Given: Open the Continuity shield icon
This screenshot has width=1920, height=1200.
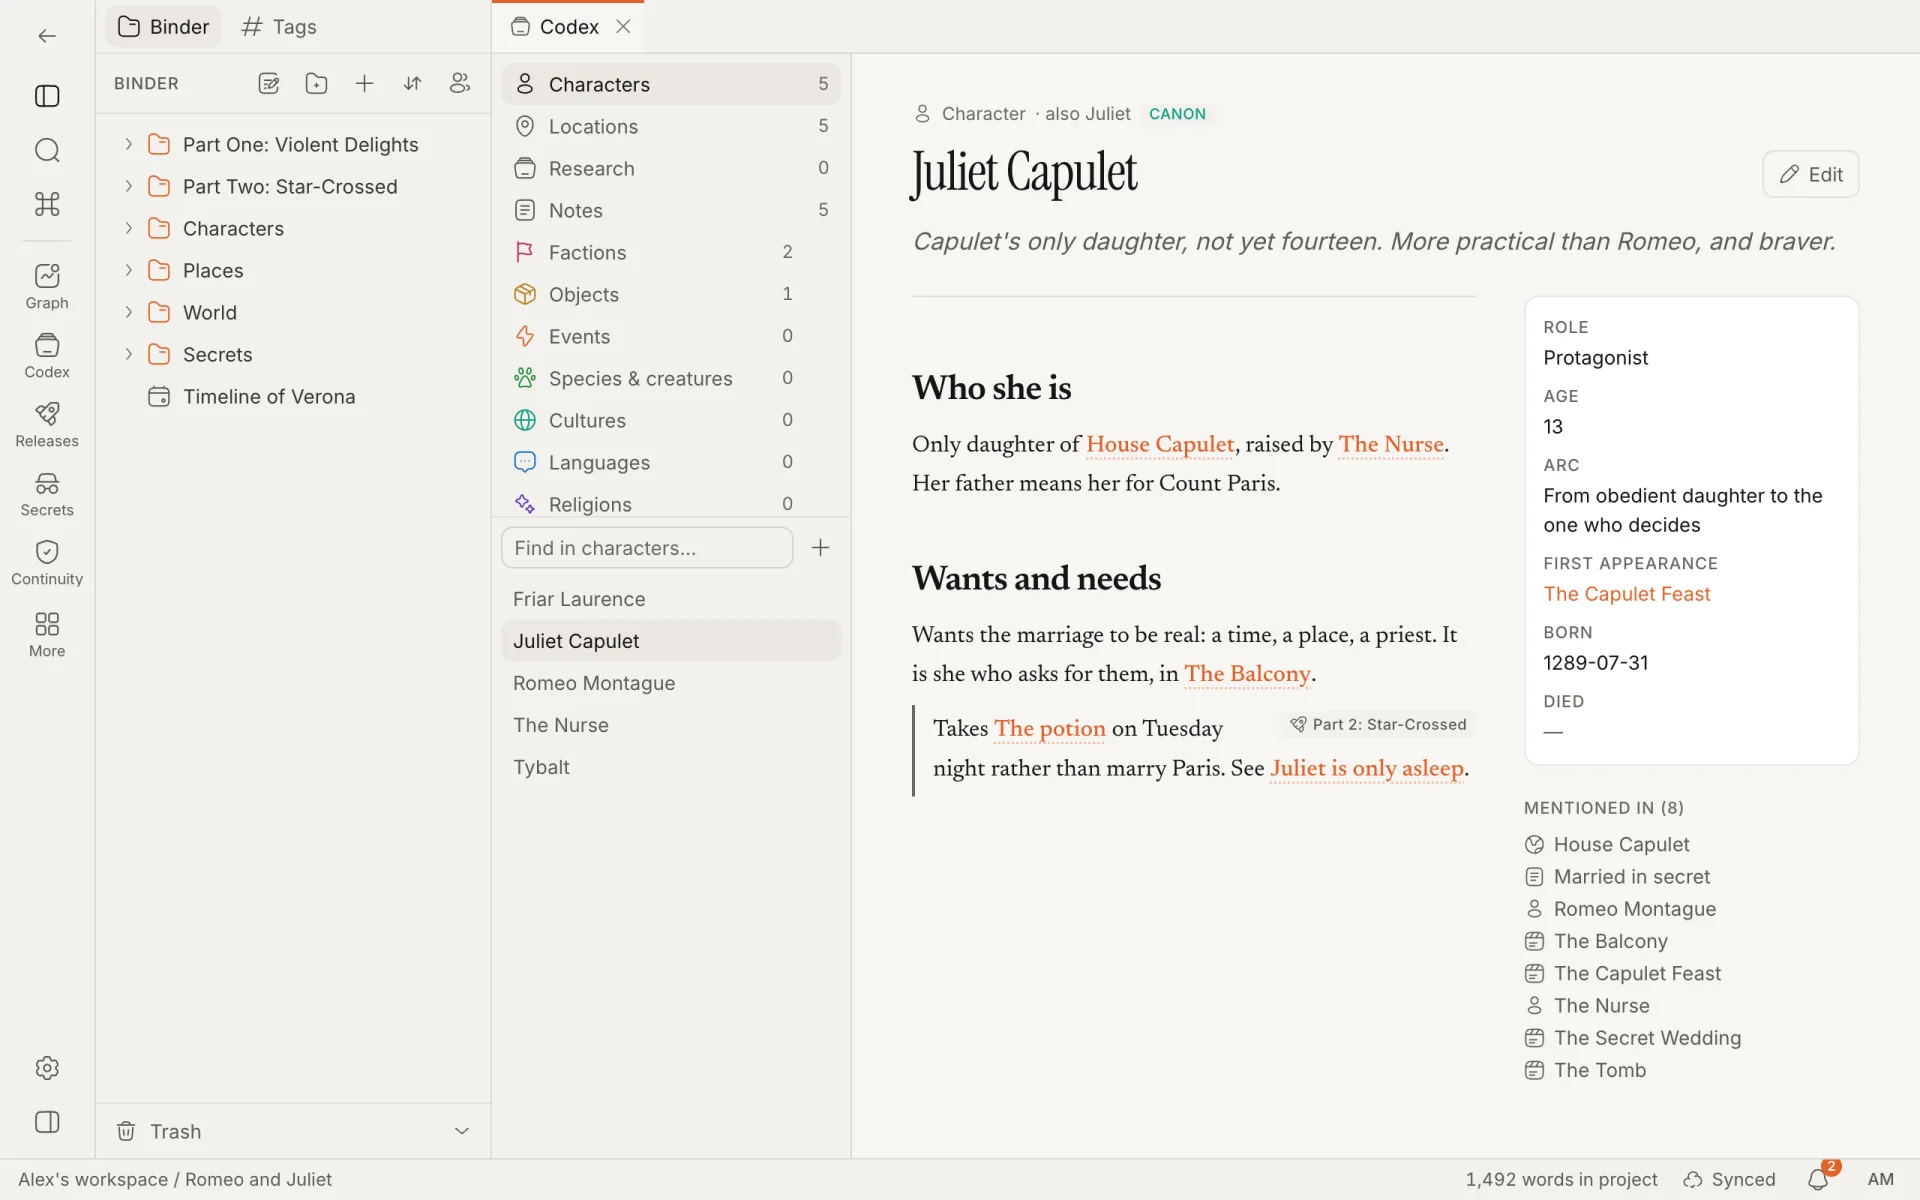Looking at the screenshot, I should [47, 562].
